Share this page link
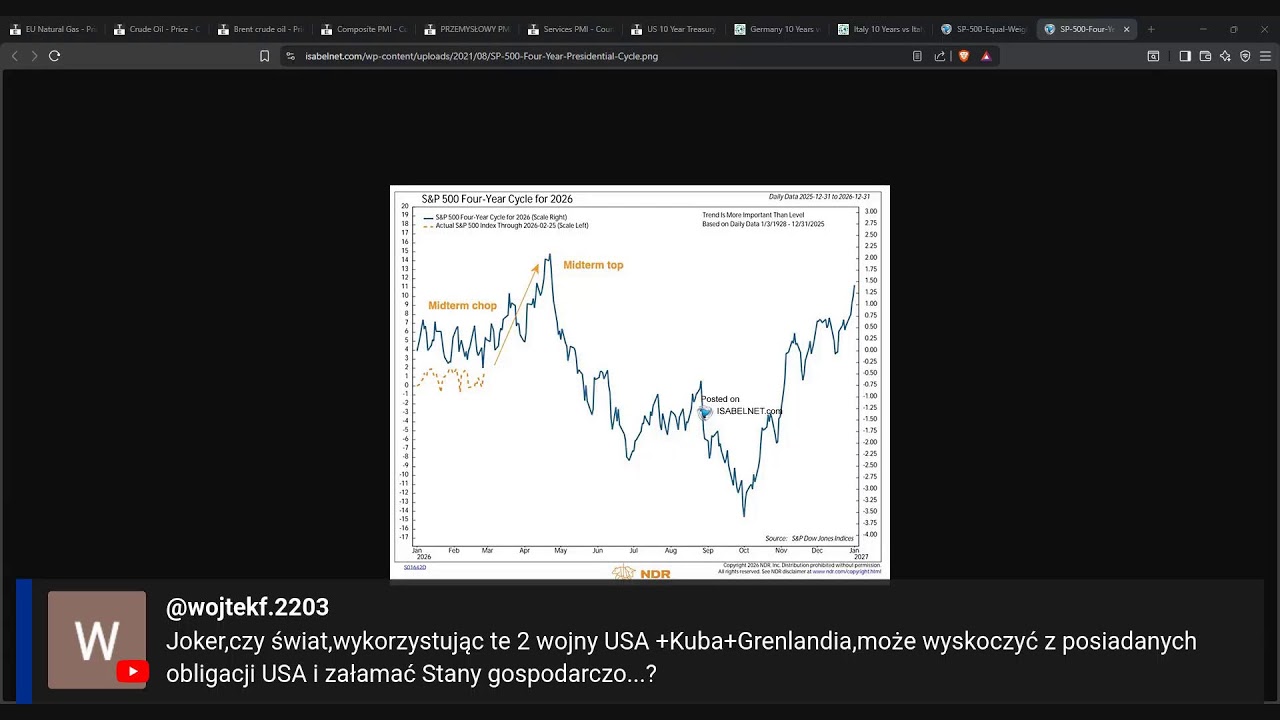 pos(940,56)
